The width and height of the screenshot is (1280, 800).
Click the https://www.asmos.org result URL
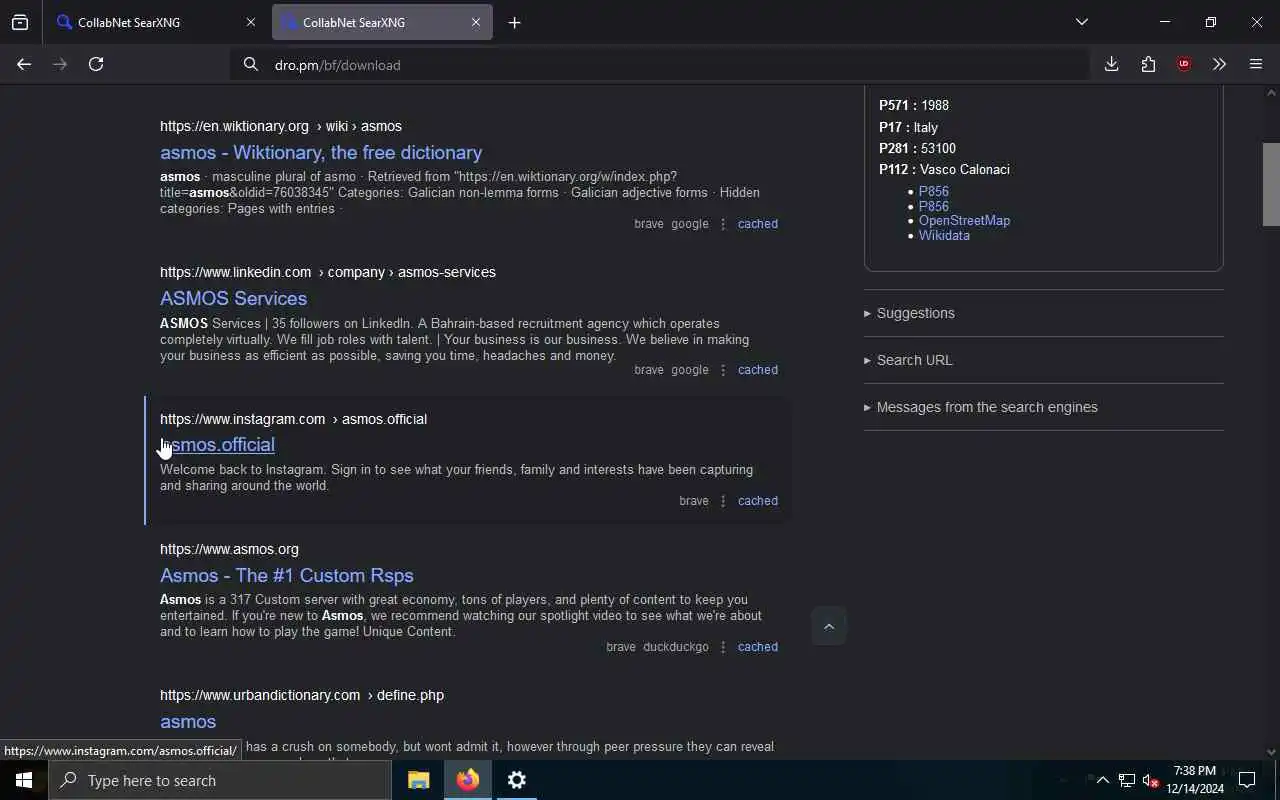click(229, 549)
